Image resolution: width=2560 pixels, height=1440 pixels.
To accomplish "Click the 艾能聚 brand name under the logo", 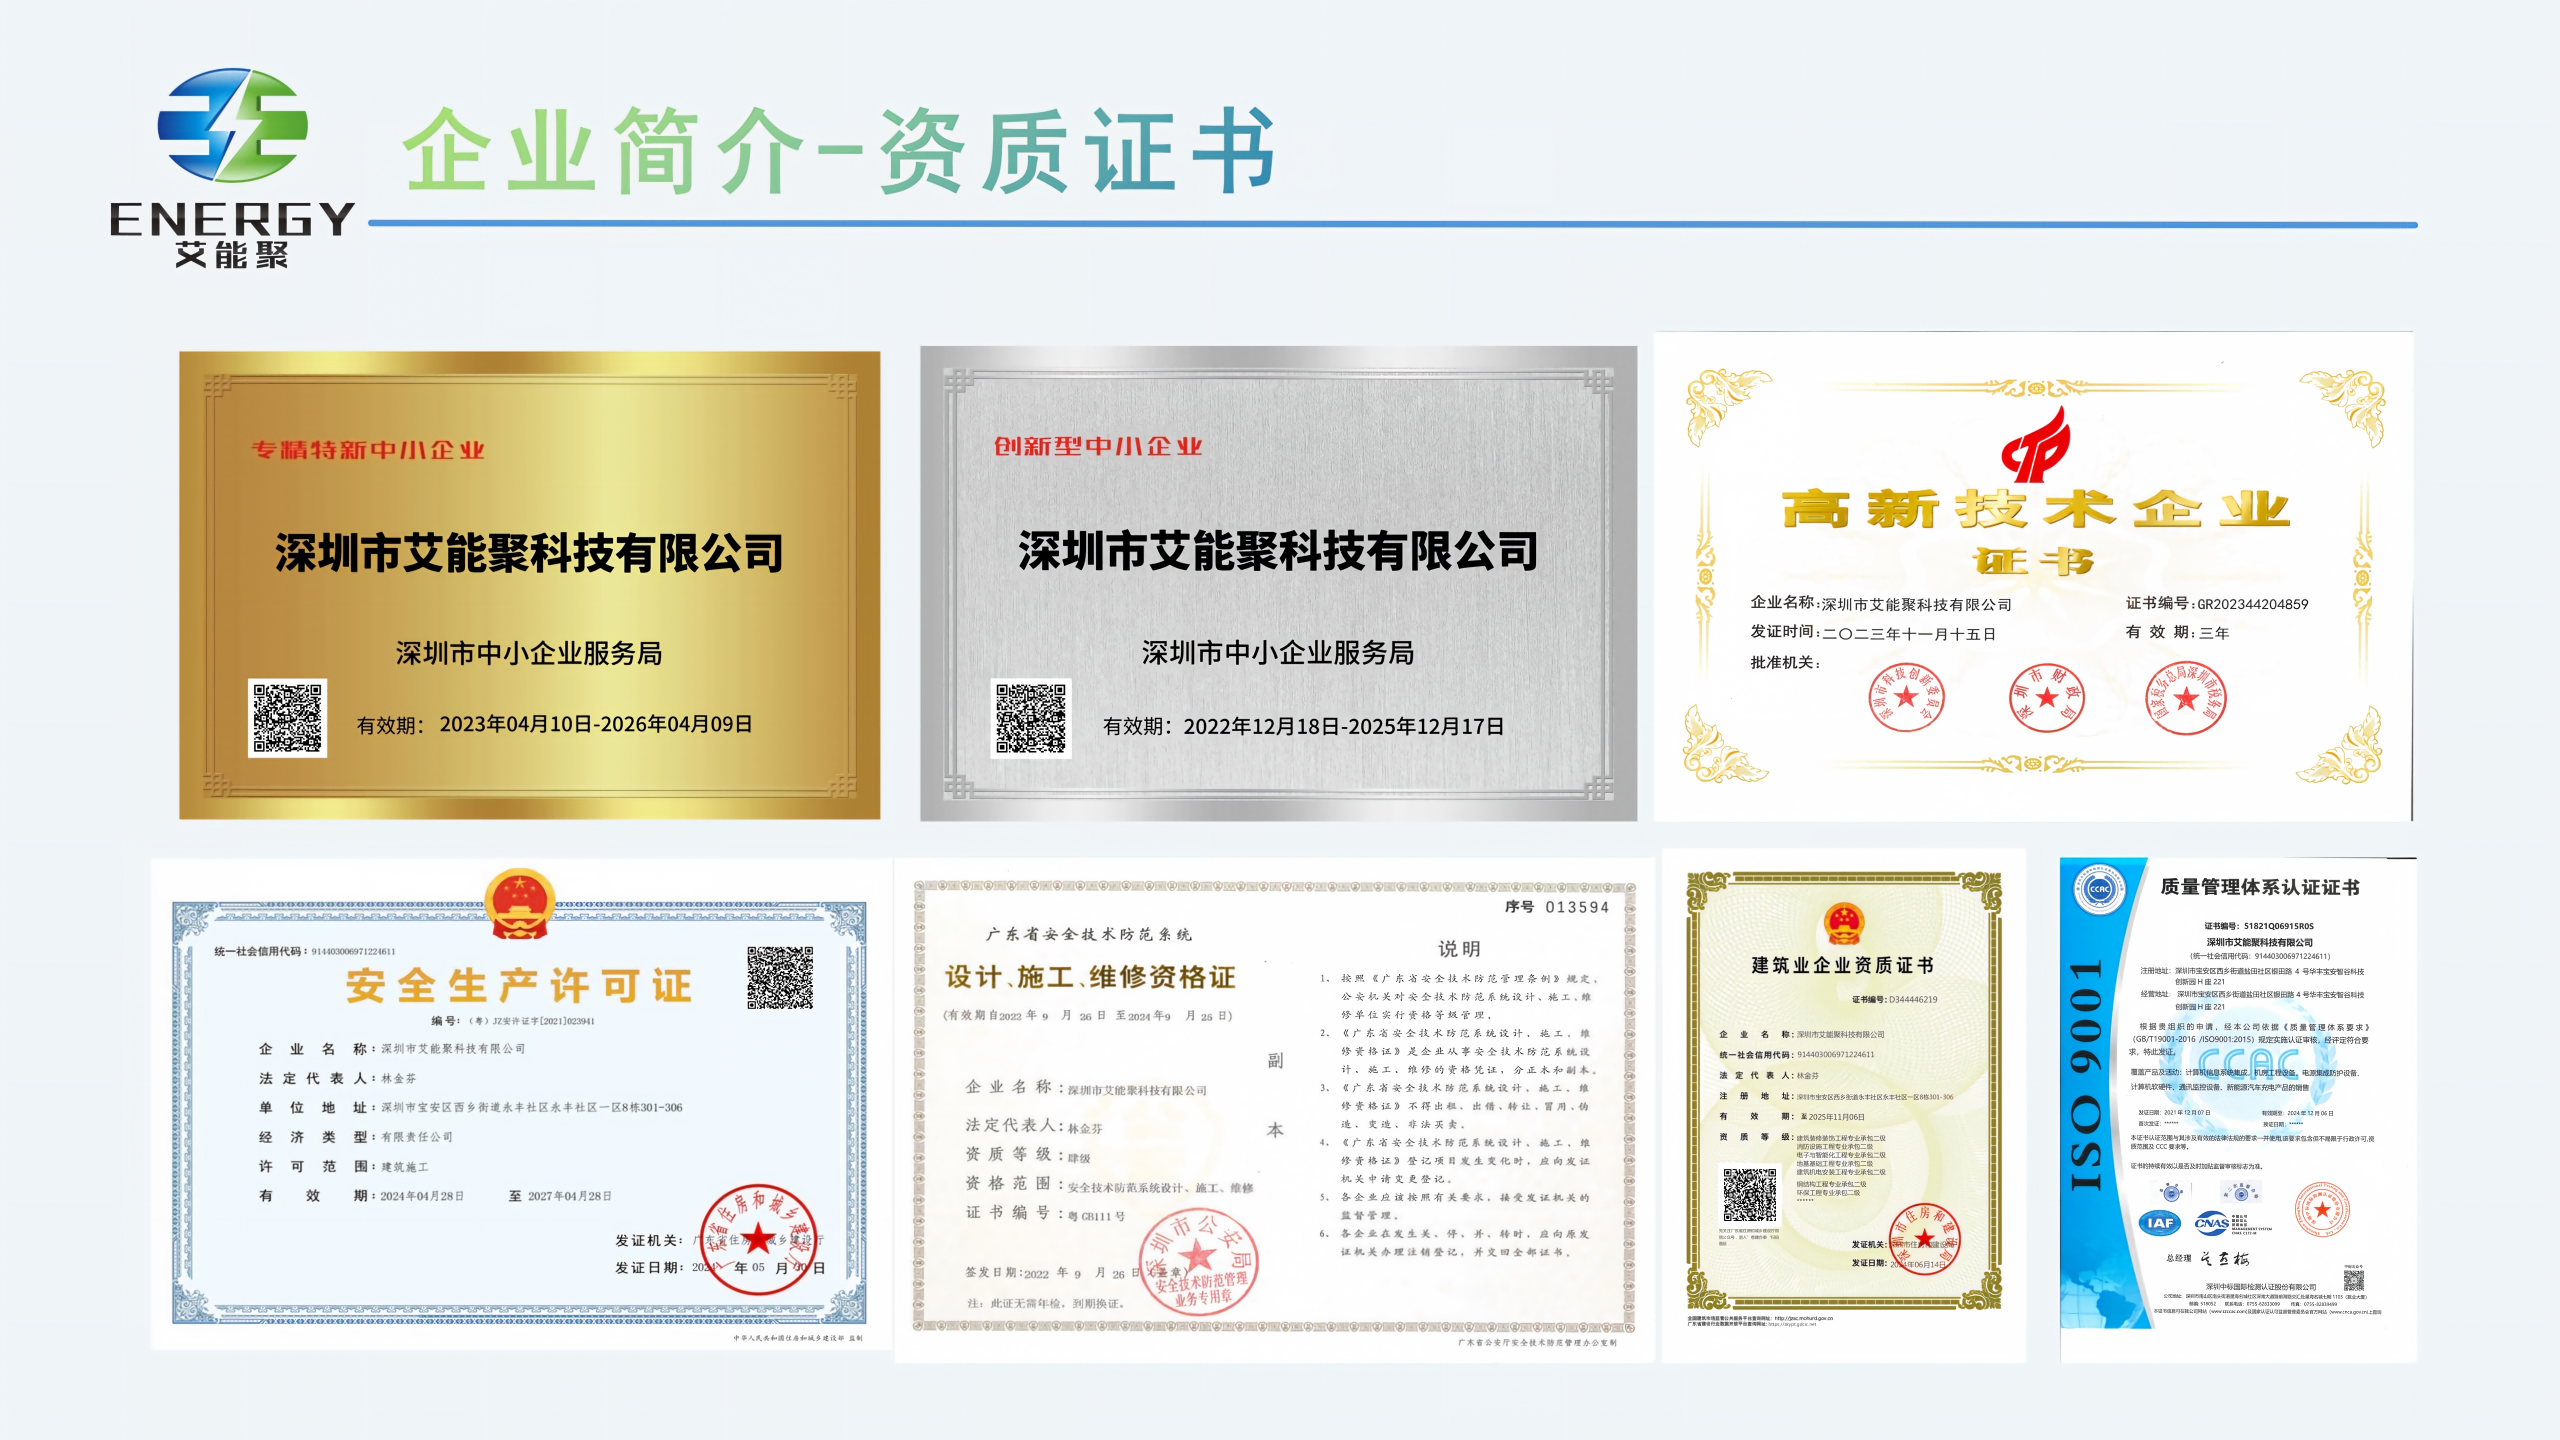I will 232,255.
